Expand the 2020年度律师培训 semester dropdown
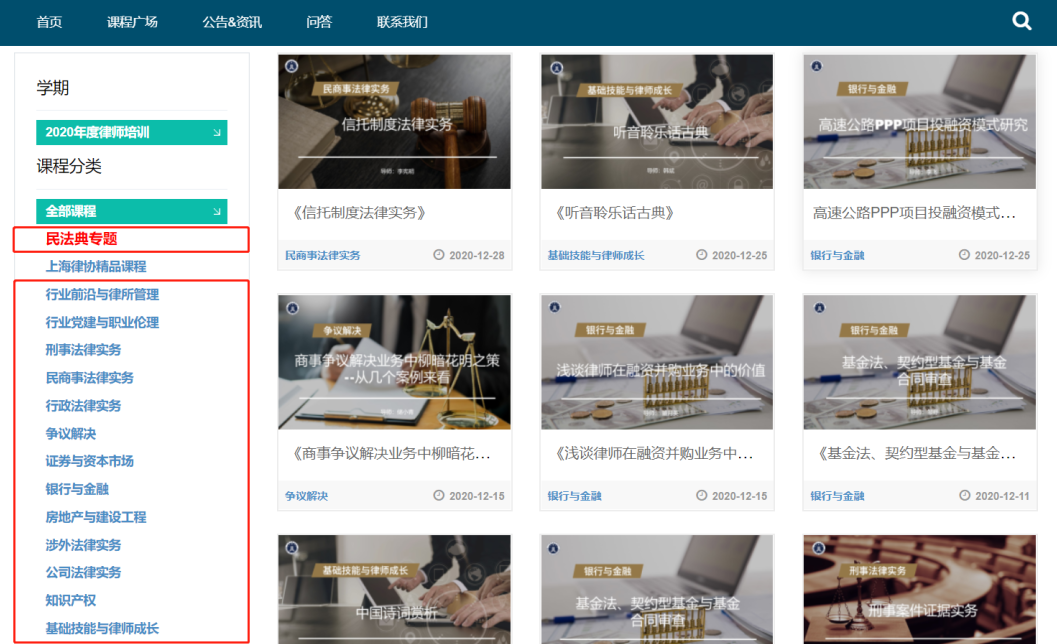 click(x=131, y=132)
